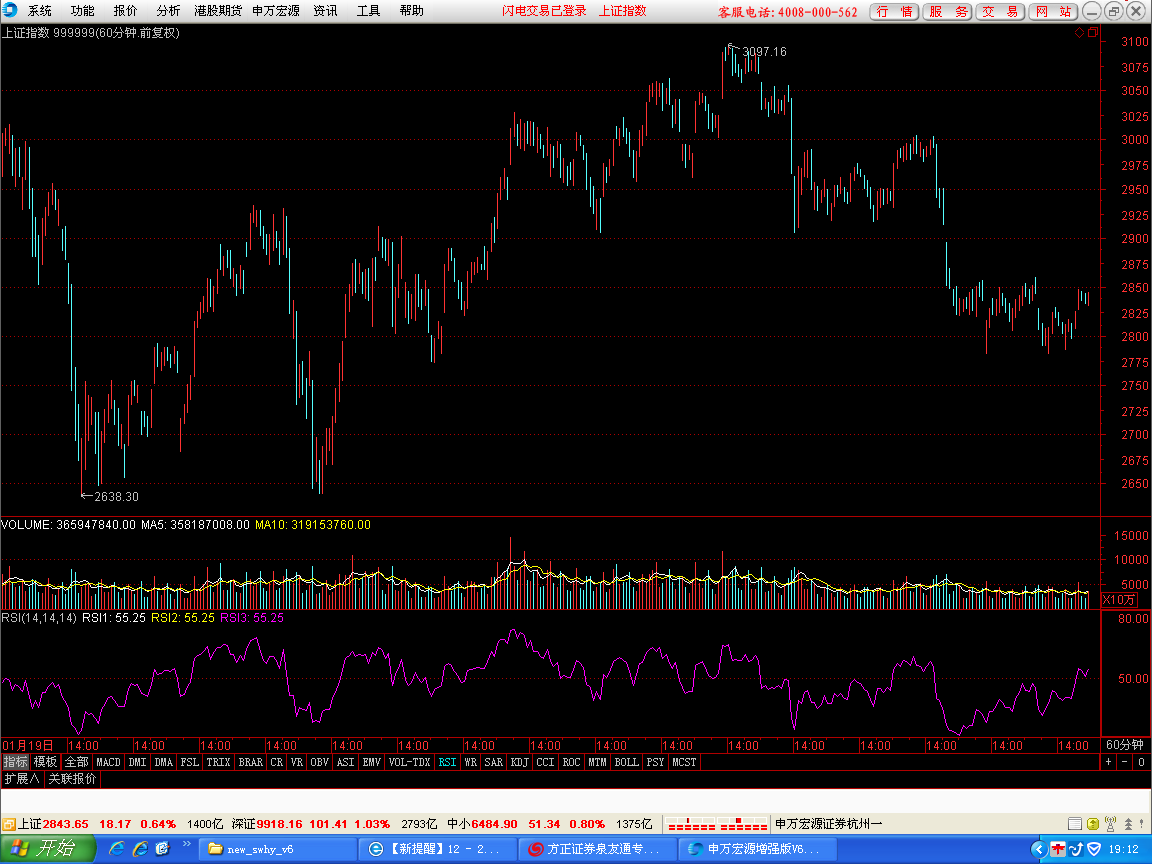
Task: Click the antenna signal icon in status bar
Action: tap(1110, 824)
